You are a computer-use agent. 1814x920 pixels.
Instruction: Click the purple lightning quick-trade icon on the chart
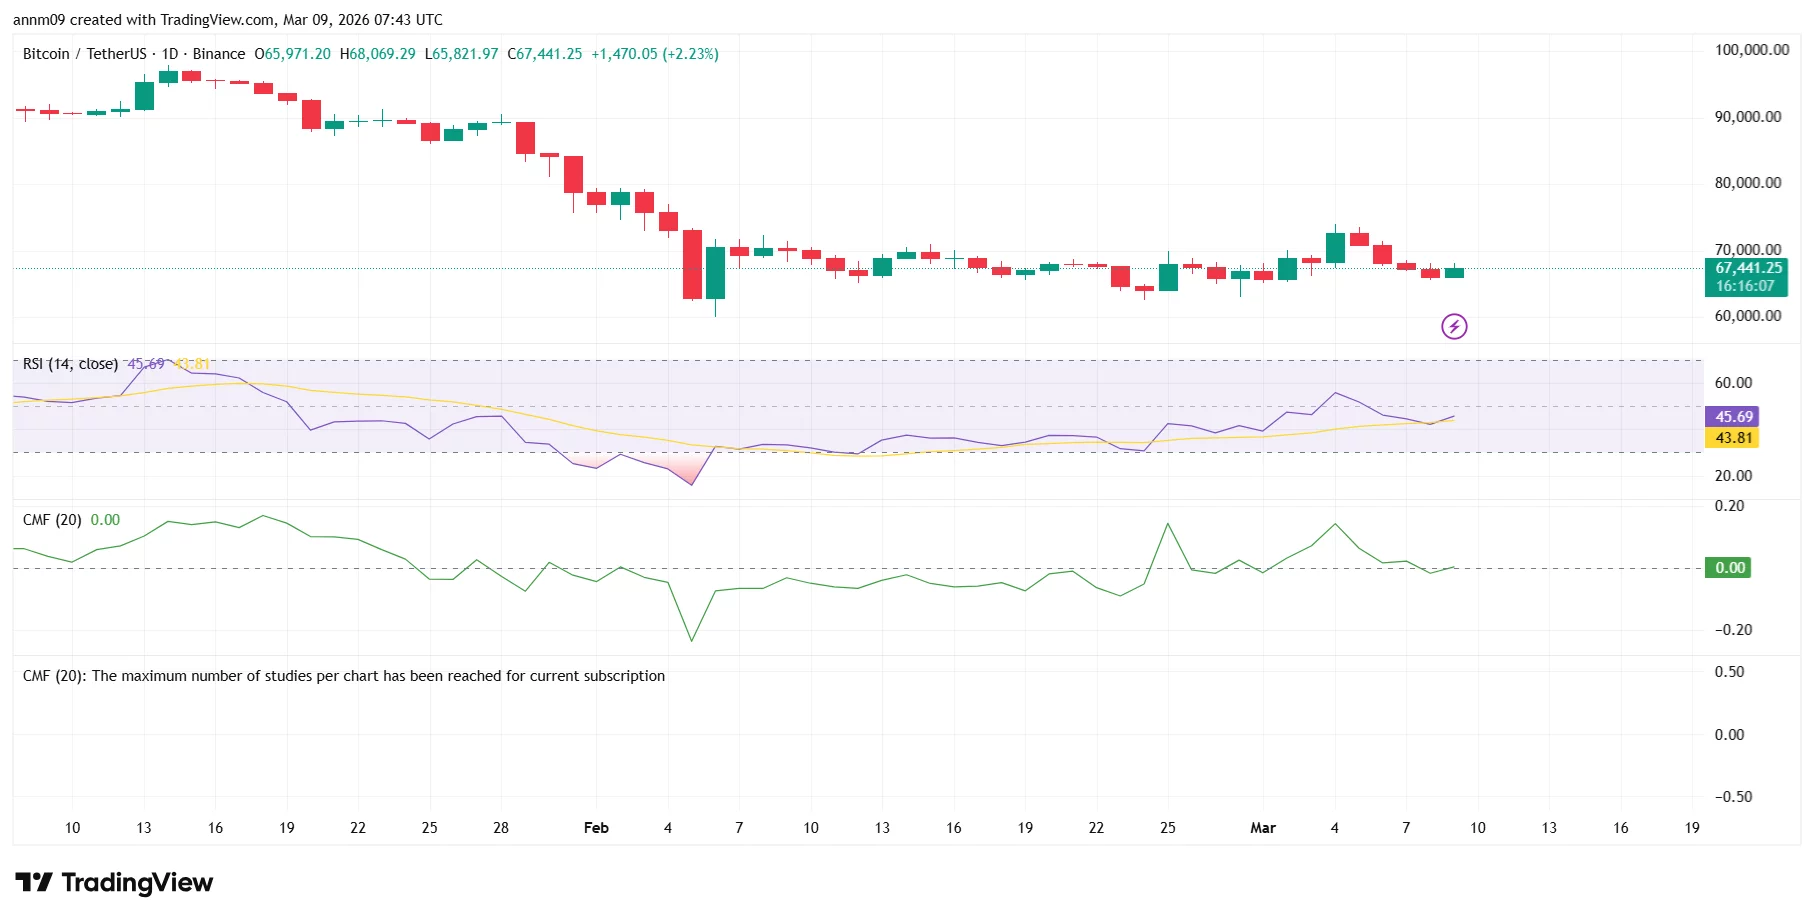click(1455, 326)
